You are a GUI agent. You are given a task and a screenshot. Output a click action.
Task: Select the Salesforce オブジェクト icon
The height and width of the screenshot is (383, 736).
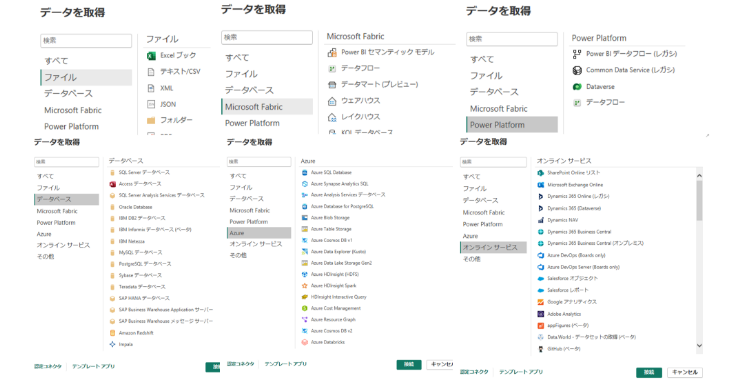541,279
